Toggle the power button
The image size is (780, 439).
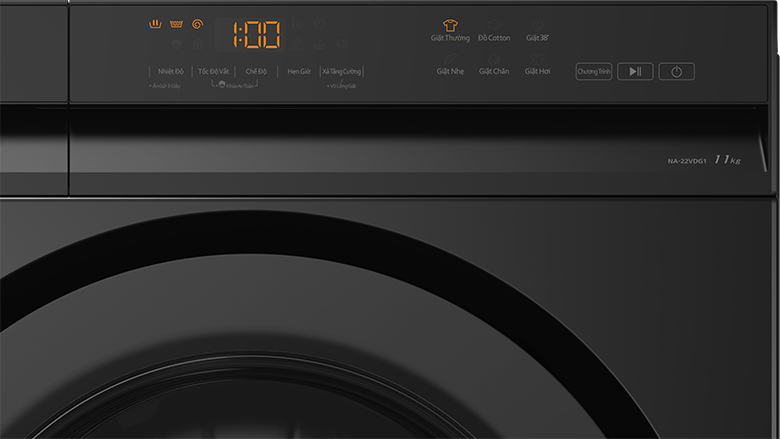pos(677,72)
